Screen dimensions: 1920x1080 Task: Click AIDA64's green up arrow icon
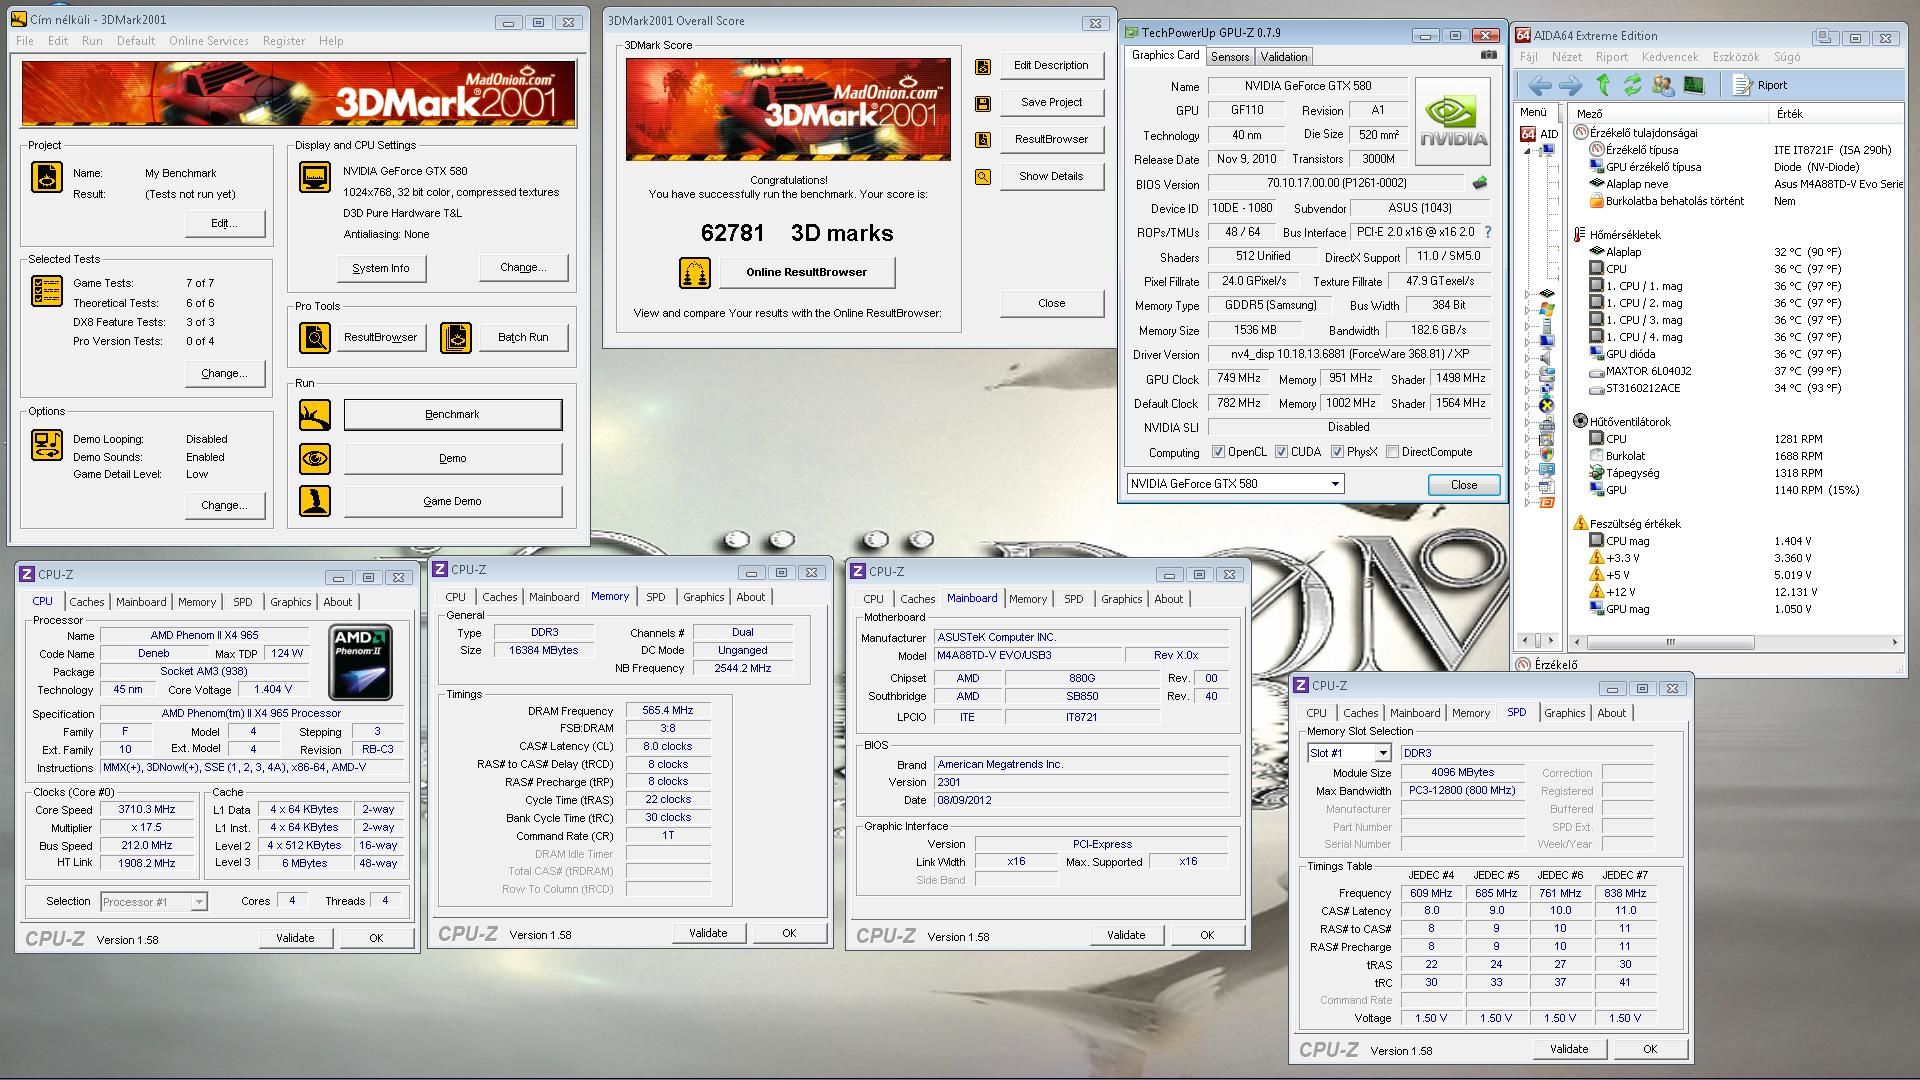[x=1603, y=85]
